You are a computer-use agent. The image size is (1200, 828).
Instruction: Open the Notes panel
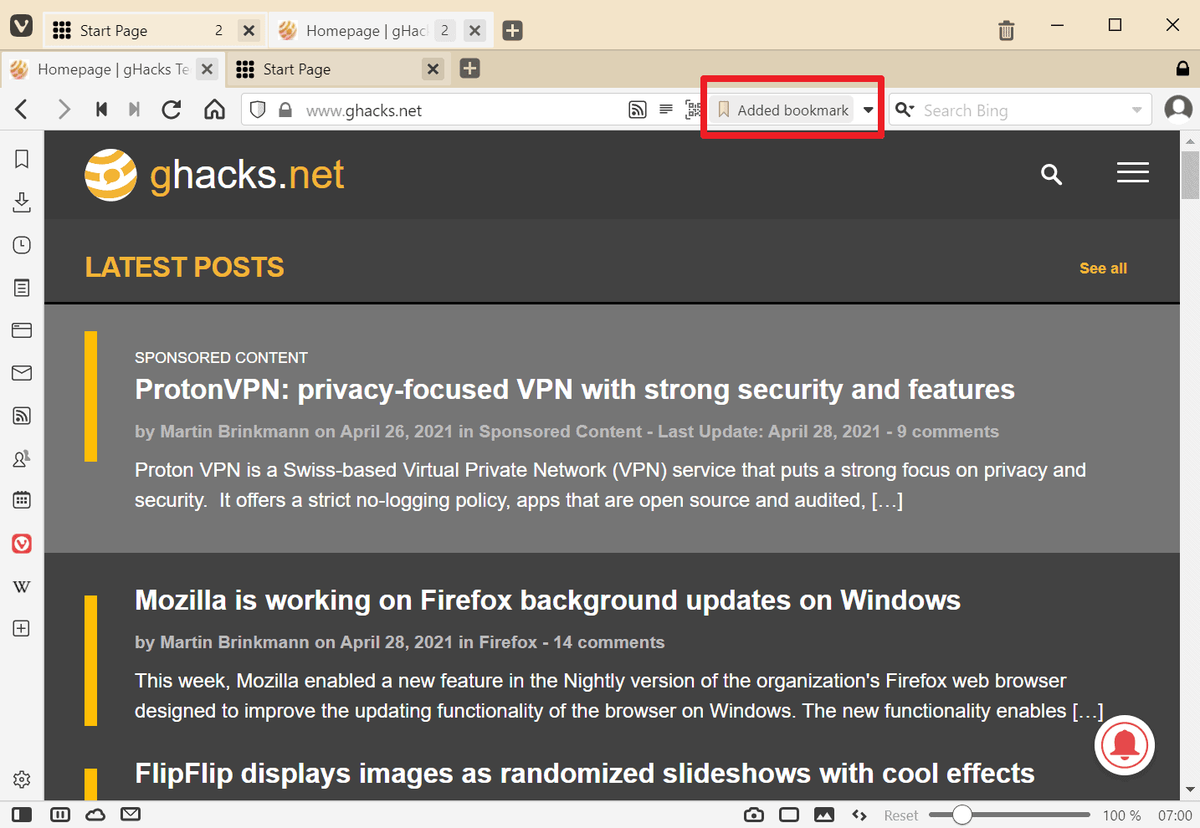coord(22,288)
